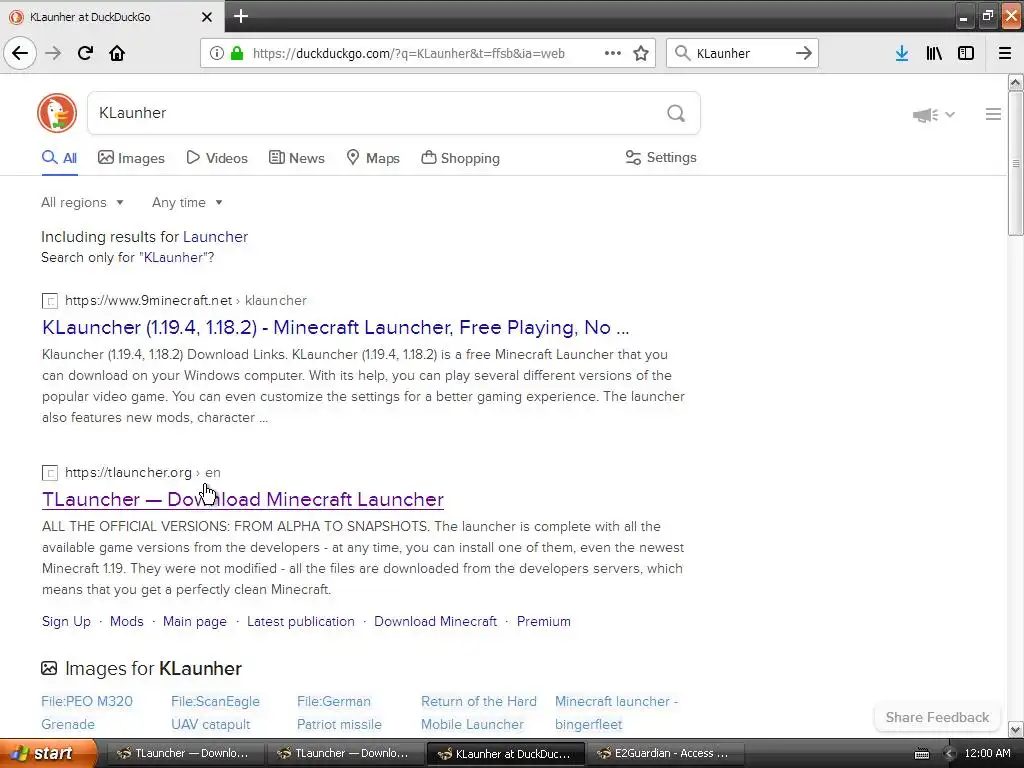Switch to the Images tab

tap(131, 158)
